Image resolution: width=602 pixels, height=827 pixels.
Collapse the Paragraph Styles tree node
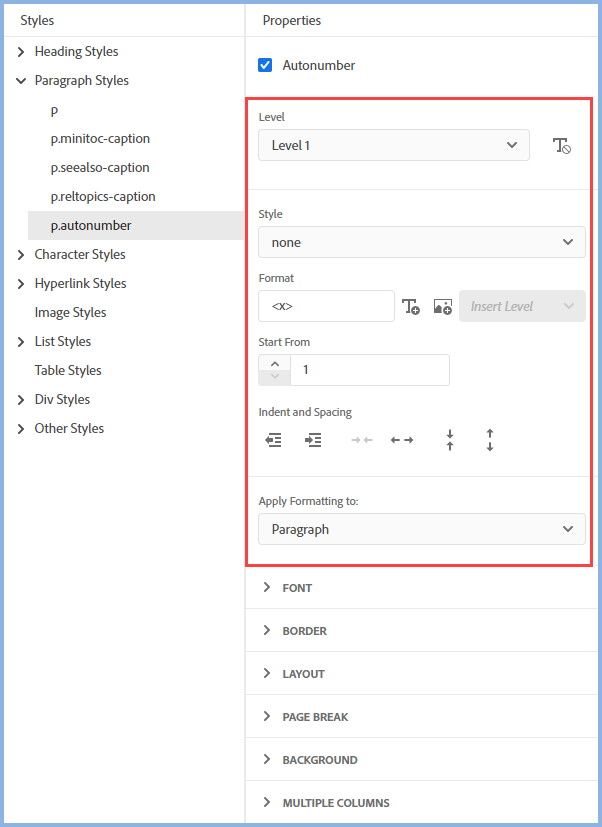21,80
